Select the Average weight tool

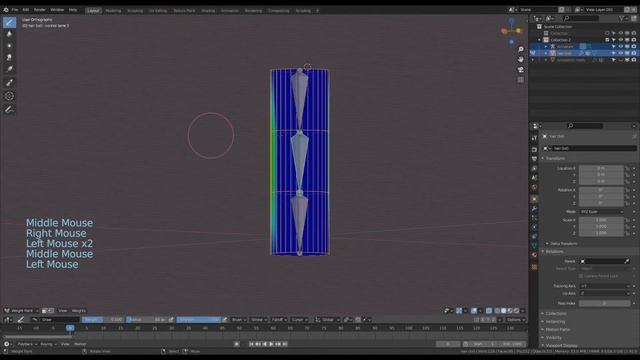tap(9, 46)
